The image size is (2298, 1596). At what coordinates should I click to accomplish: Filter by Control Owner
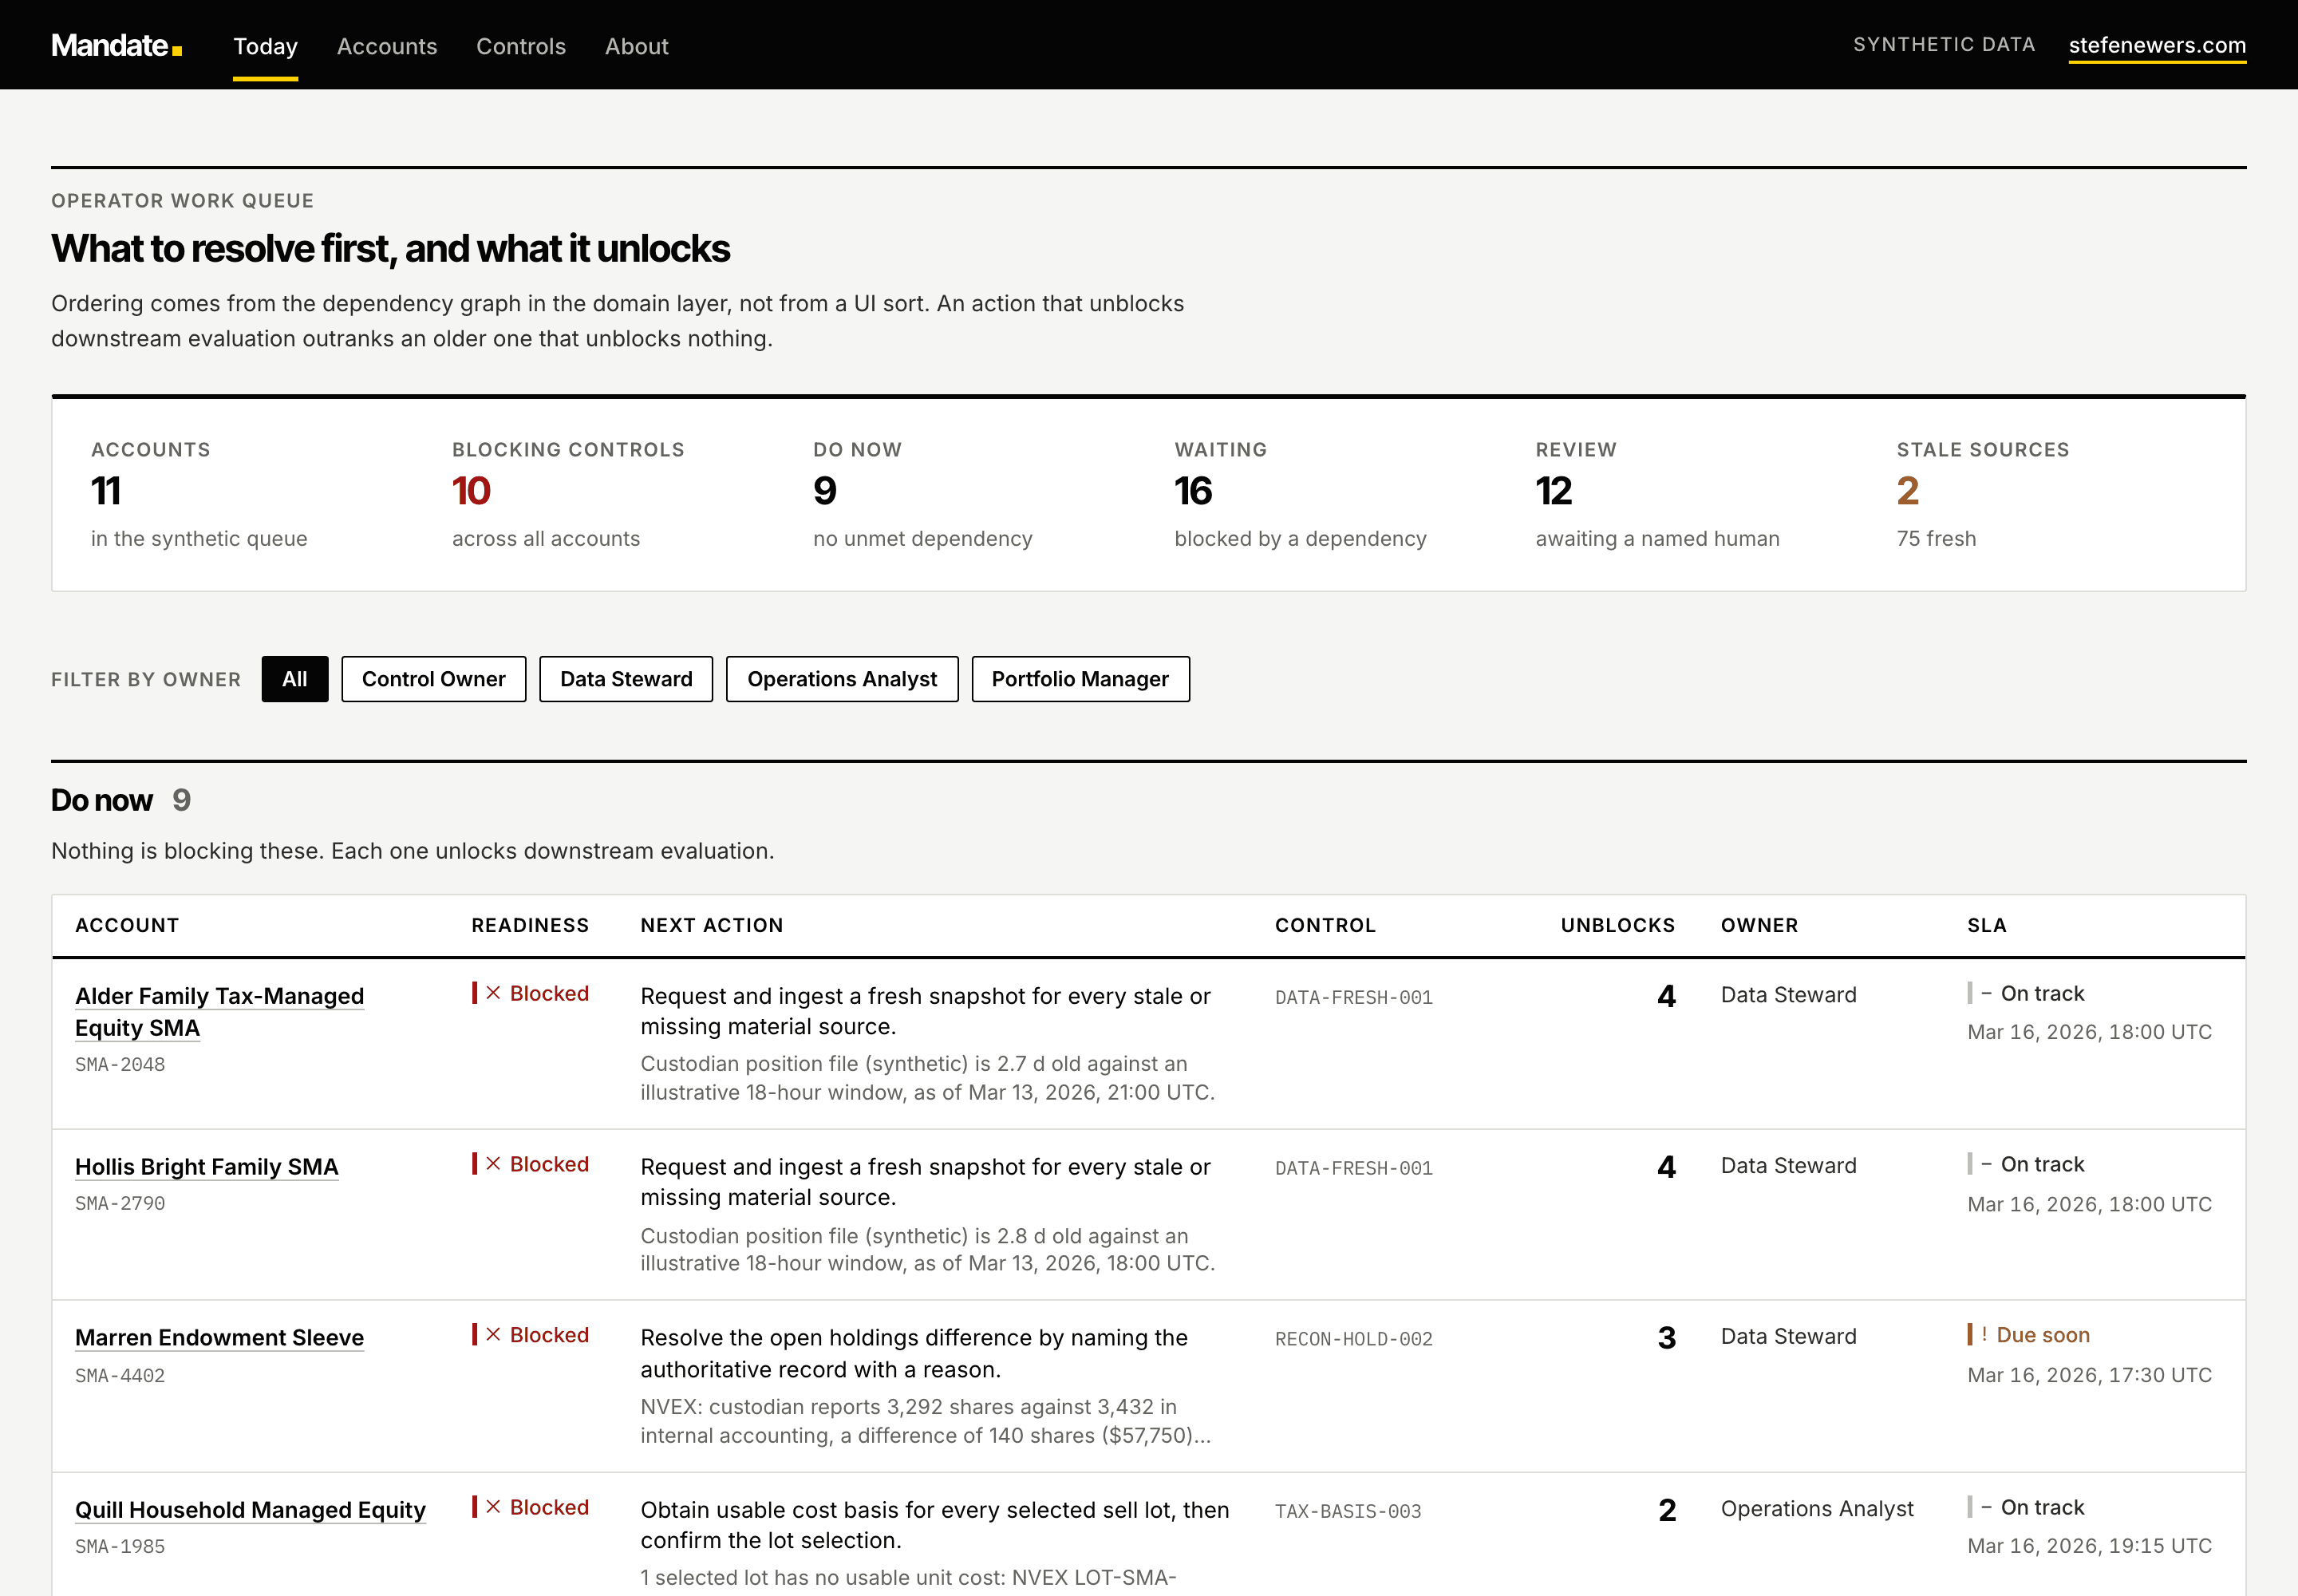pyautogui.click(x=433, y=679)
